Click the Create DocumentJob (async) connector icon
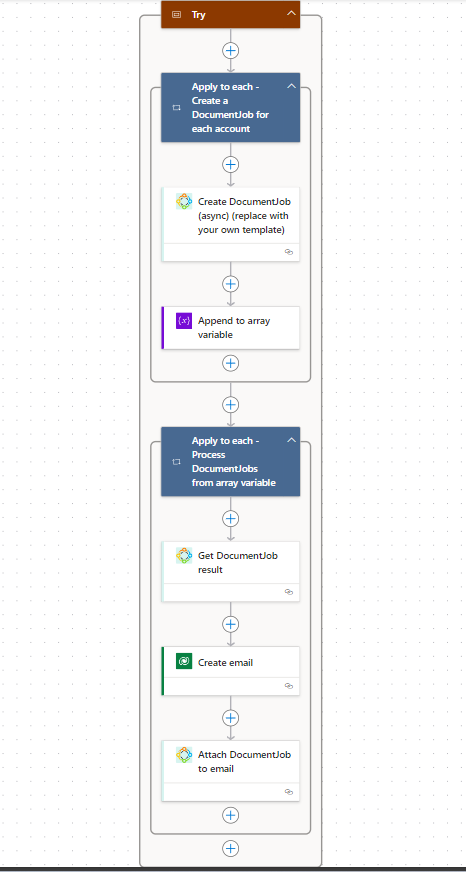The image size is (466, 872). click(x=184, y=201)
